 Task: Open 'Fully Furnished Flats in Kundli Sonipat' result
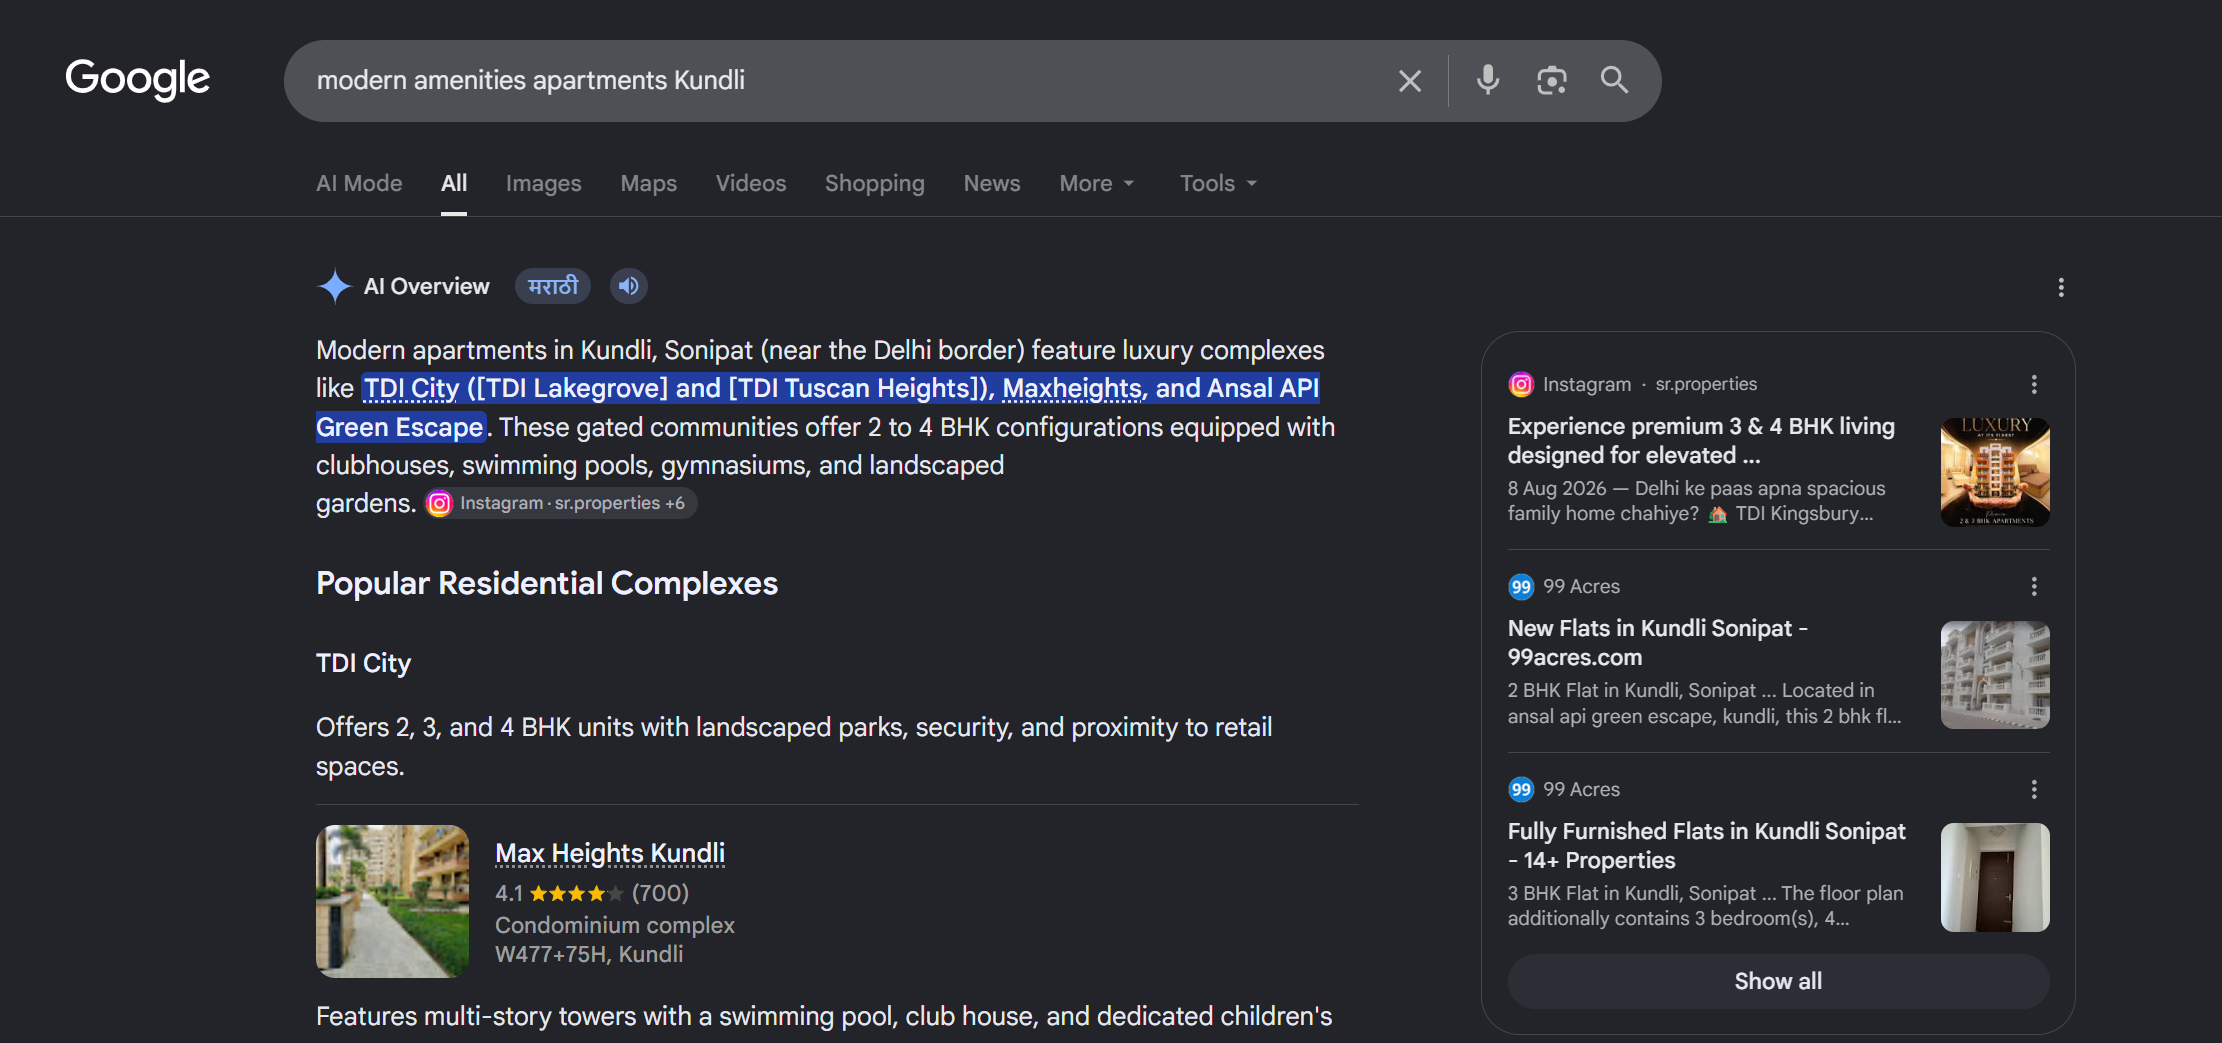click(x=1707, y=846)
